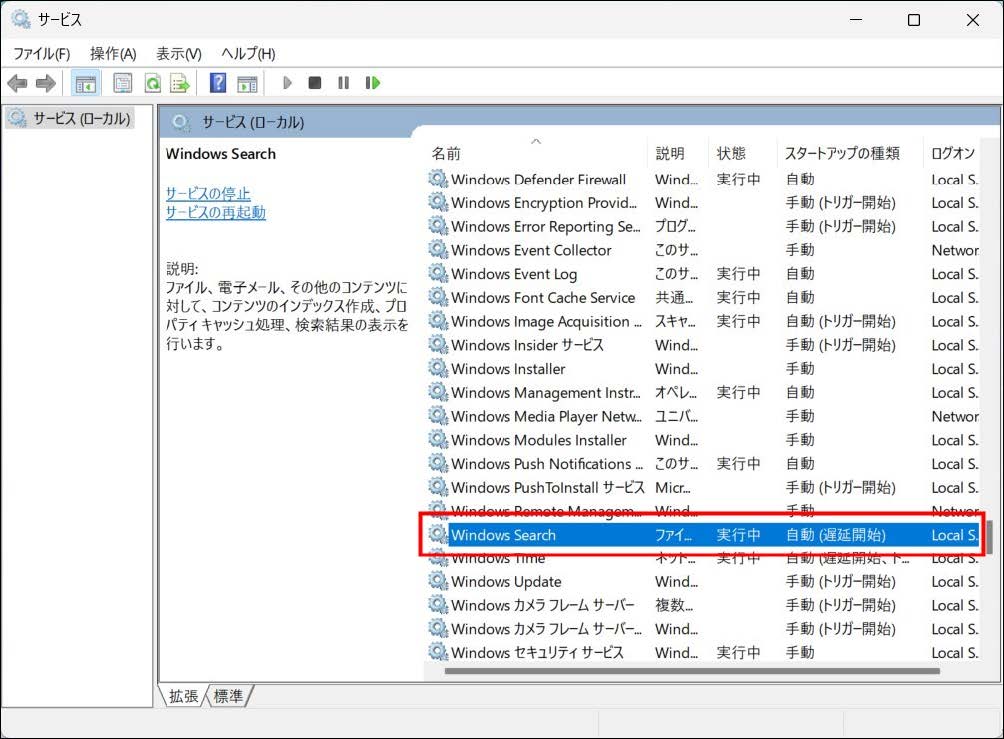Switch to the 拡張 tab
The height and width of the screenshot is (739, 1004).
pos(183,696)
